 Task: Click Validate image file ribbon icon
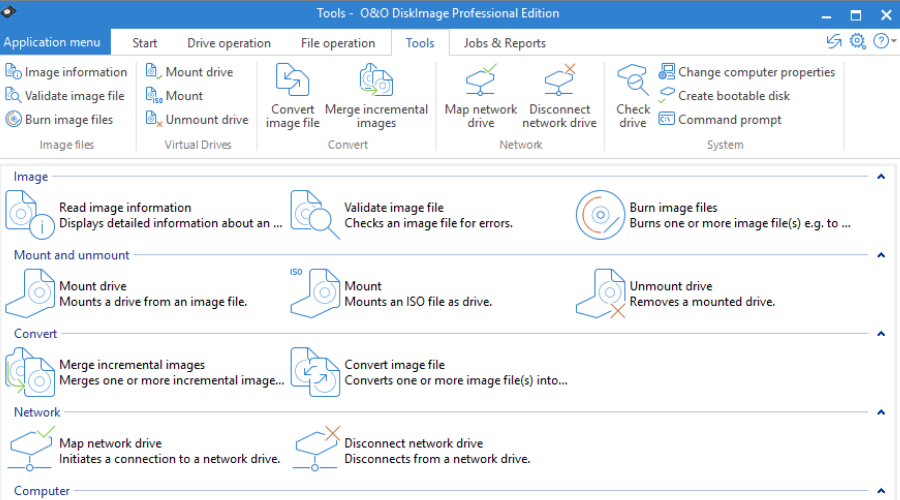coord(13,95)
